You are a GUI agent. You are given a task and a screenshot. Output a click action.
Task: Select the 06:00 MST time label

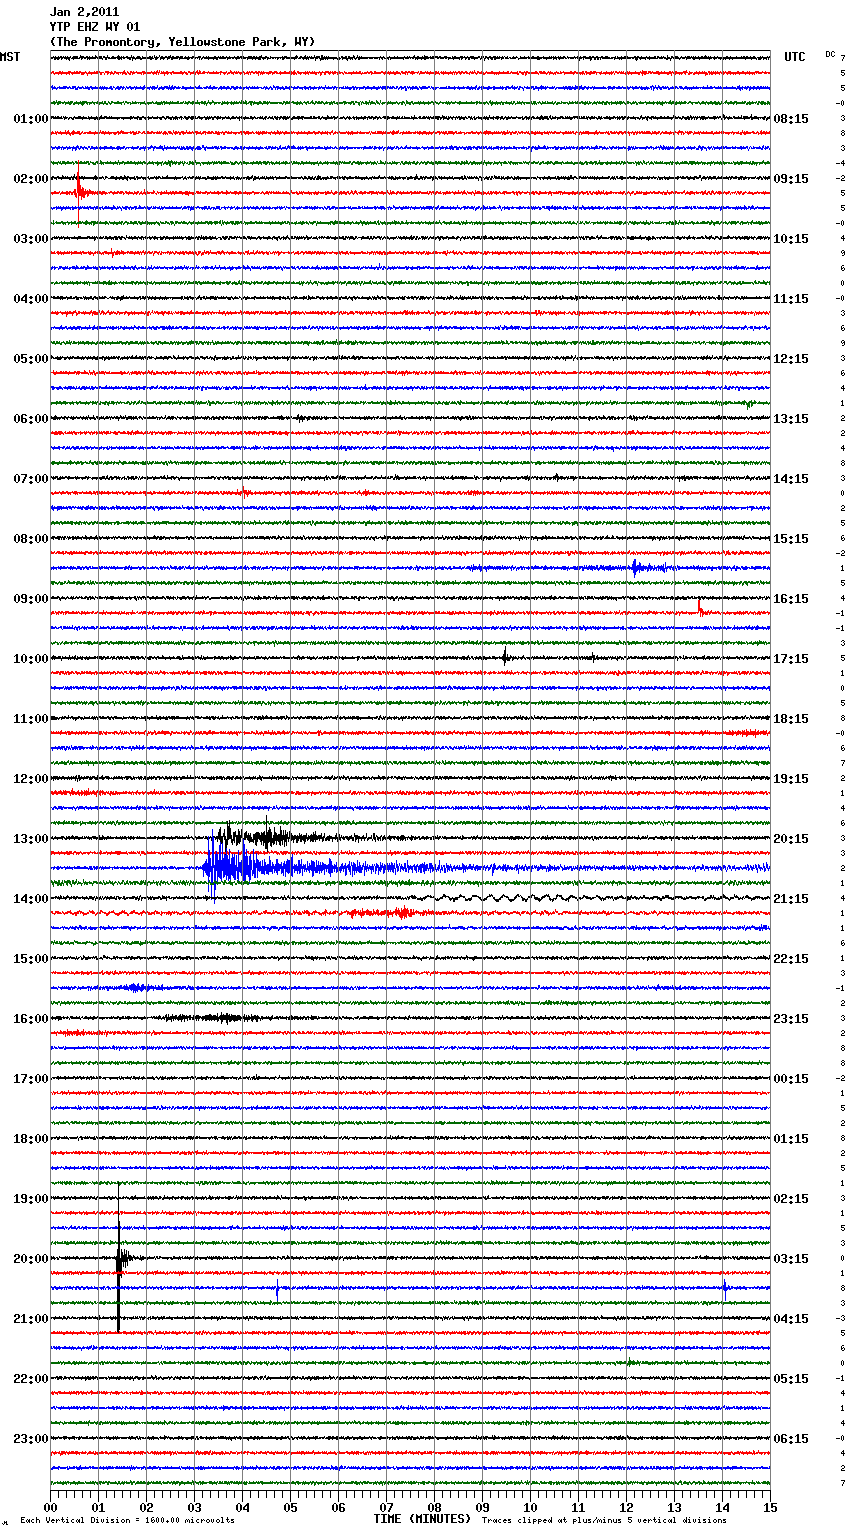[31, 419]
